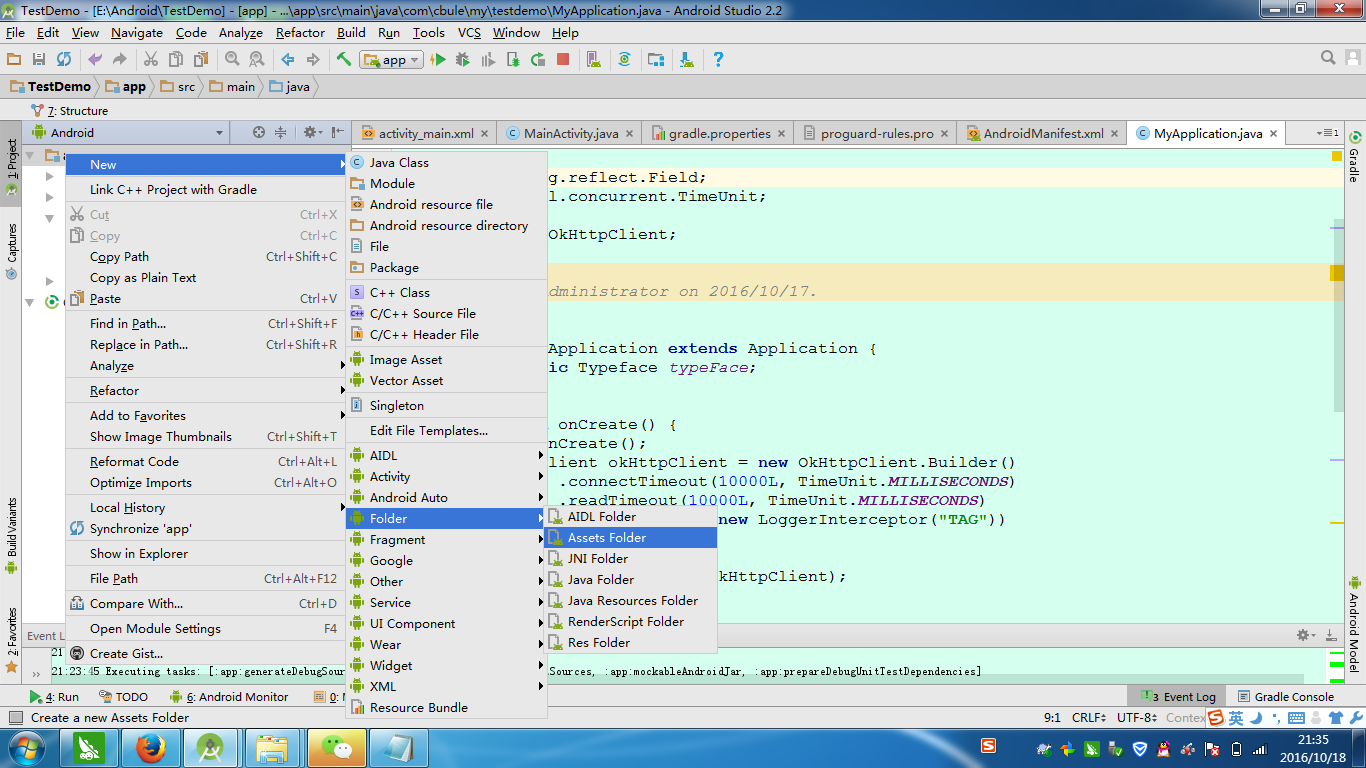This screenshot has height=768, width=1366.
Task: Open the hidden editor tabs list dropdown
Action: (1327, 133)
